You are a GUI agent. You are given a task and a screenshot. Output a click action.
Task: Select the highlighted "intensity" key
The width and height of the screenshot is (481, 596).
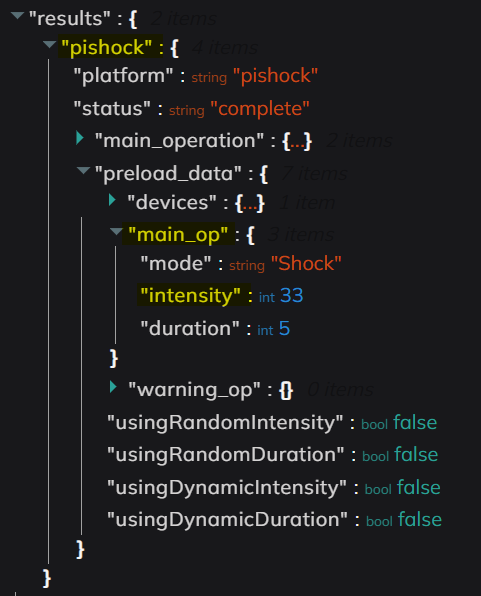190,295
